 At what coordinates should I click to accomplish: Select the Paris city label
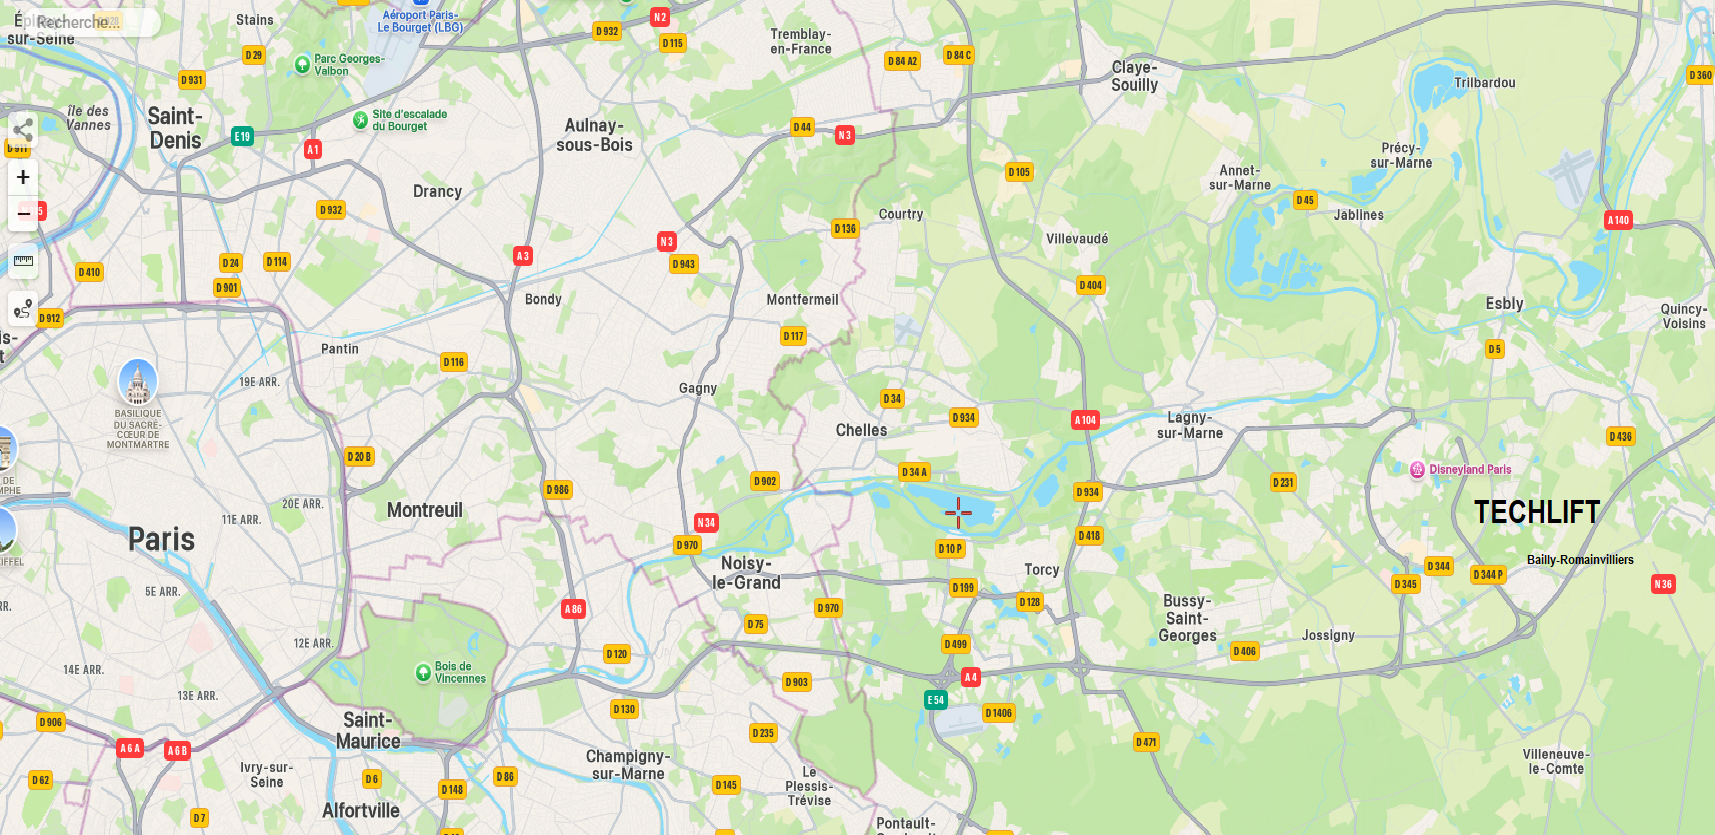tap(162, 540)
